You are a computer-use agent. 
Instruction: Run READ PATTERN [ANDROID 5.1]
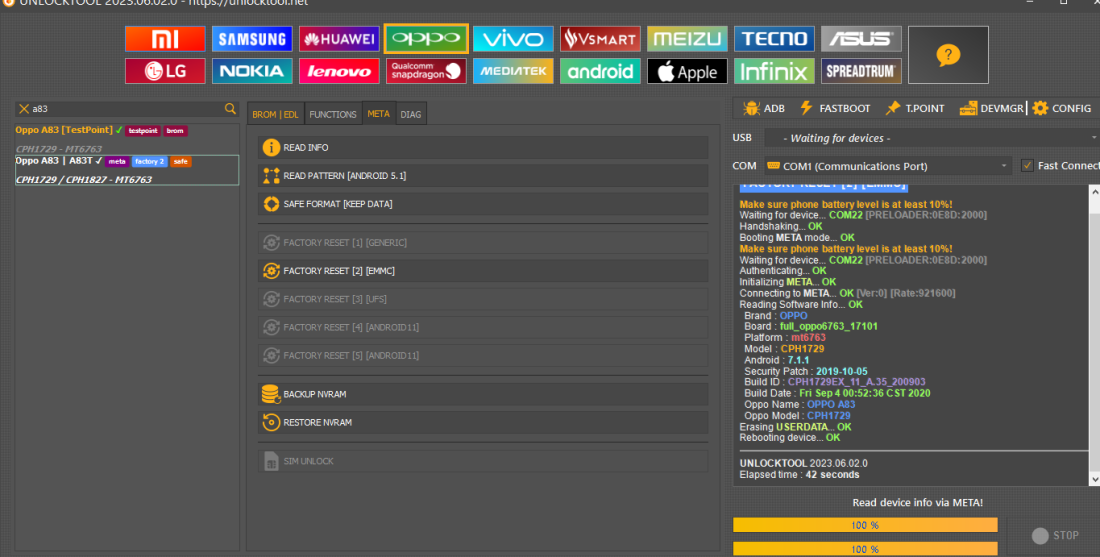pos(483,175)
